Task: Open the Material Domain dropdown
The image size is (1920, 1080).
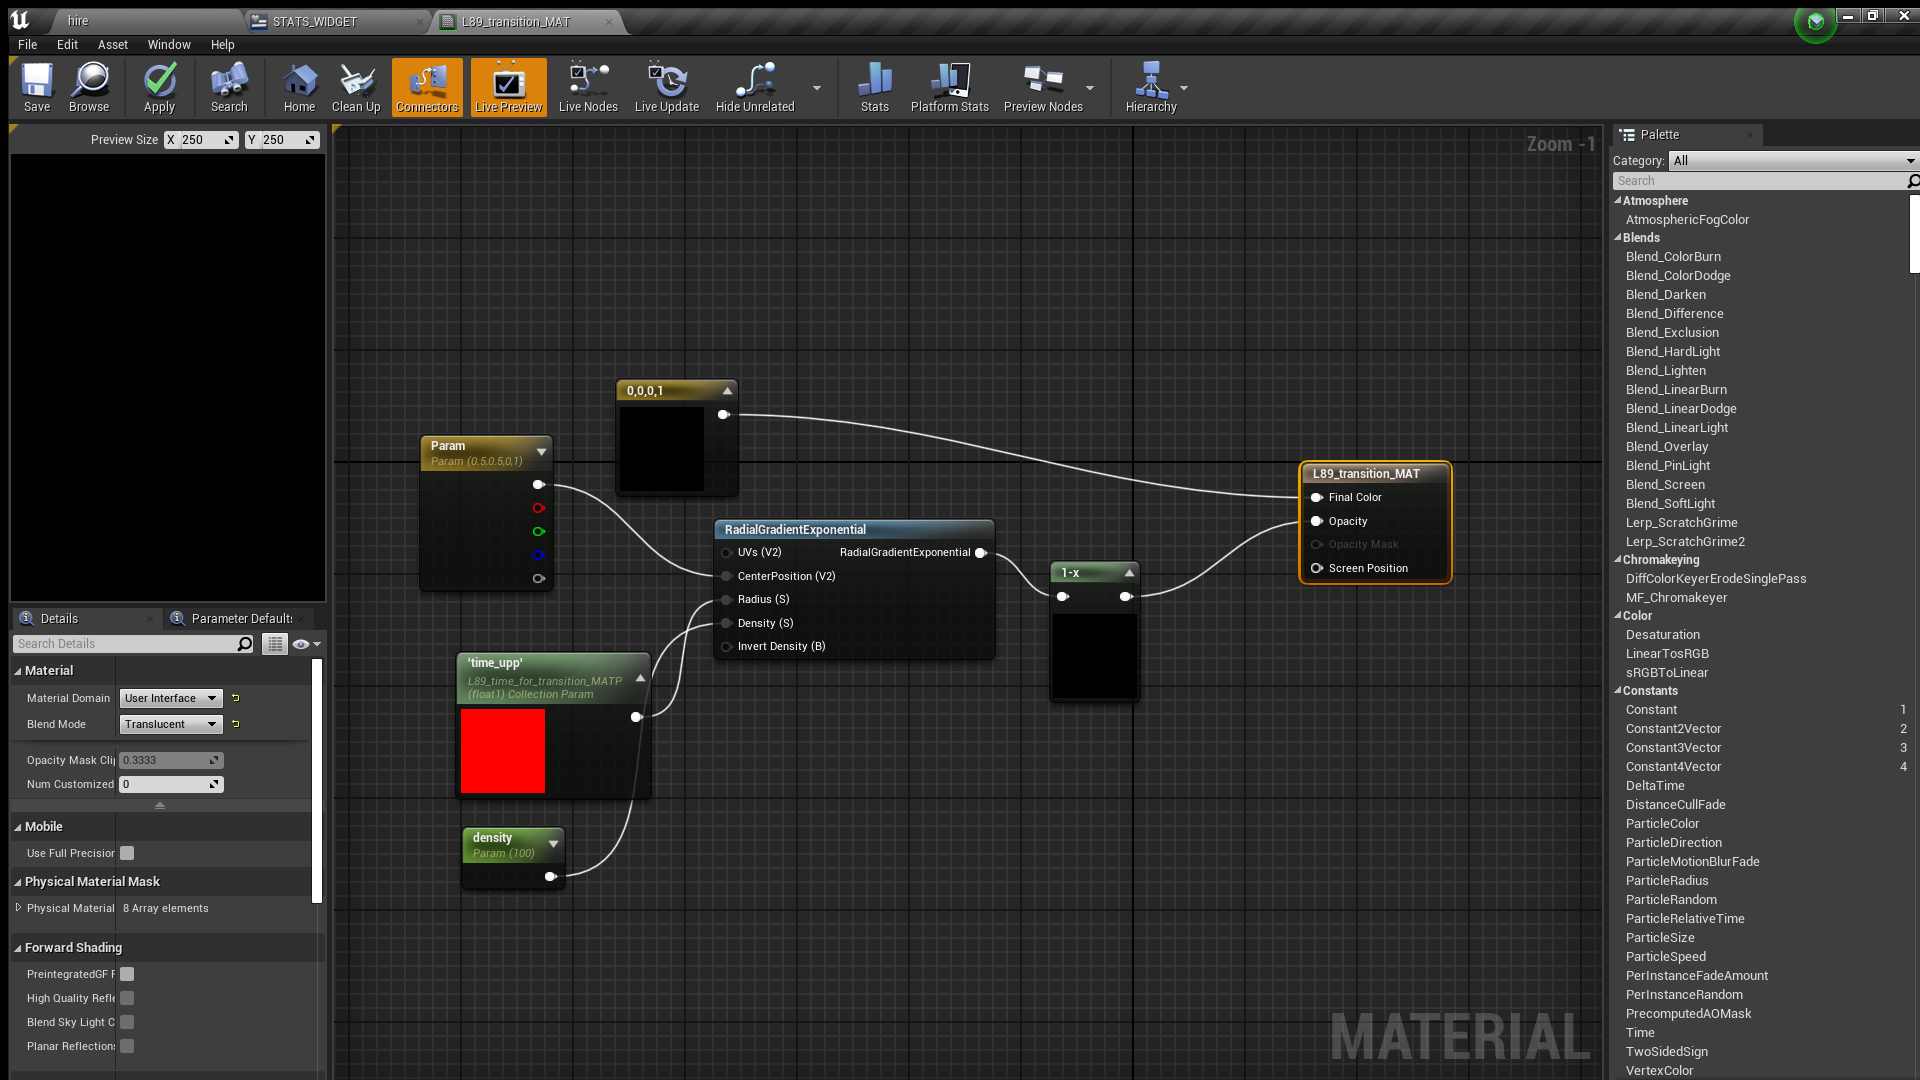Action: 170,698
